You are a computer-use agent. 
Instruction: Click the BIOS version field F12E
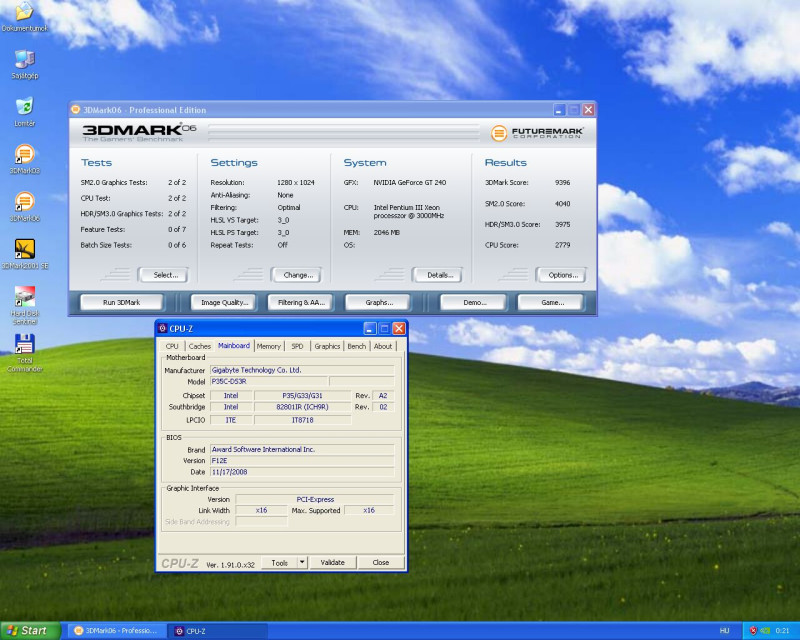tap(302, 460)
